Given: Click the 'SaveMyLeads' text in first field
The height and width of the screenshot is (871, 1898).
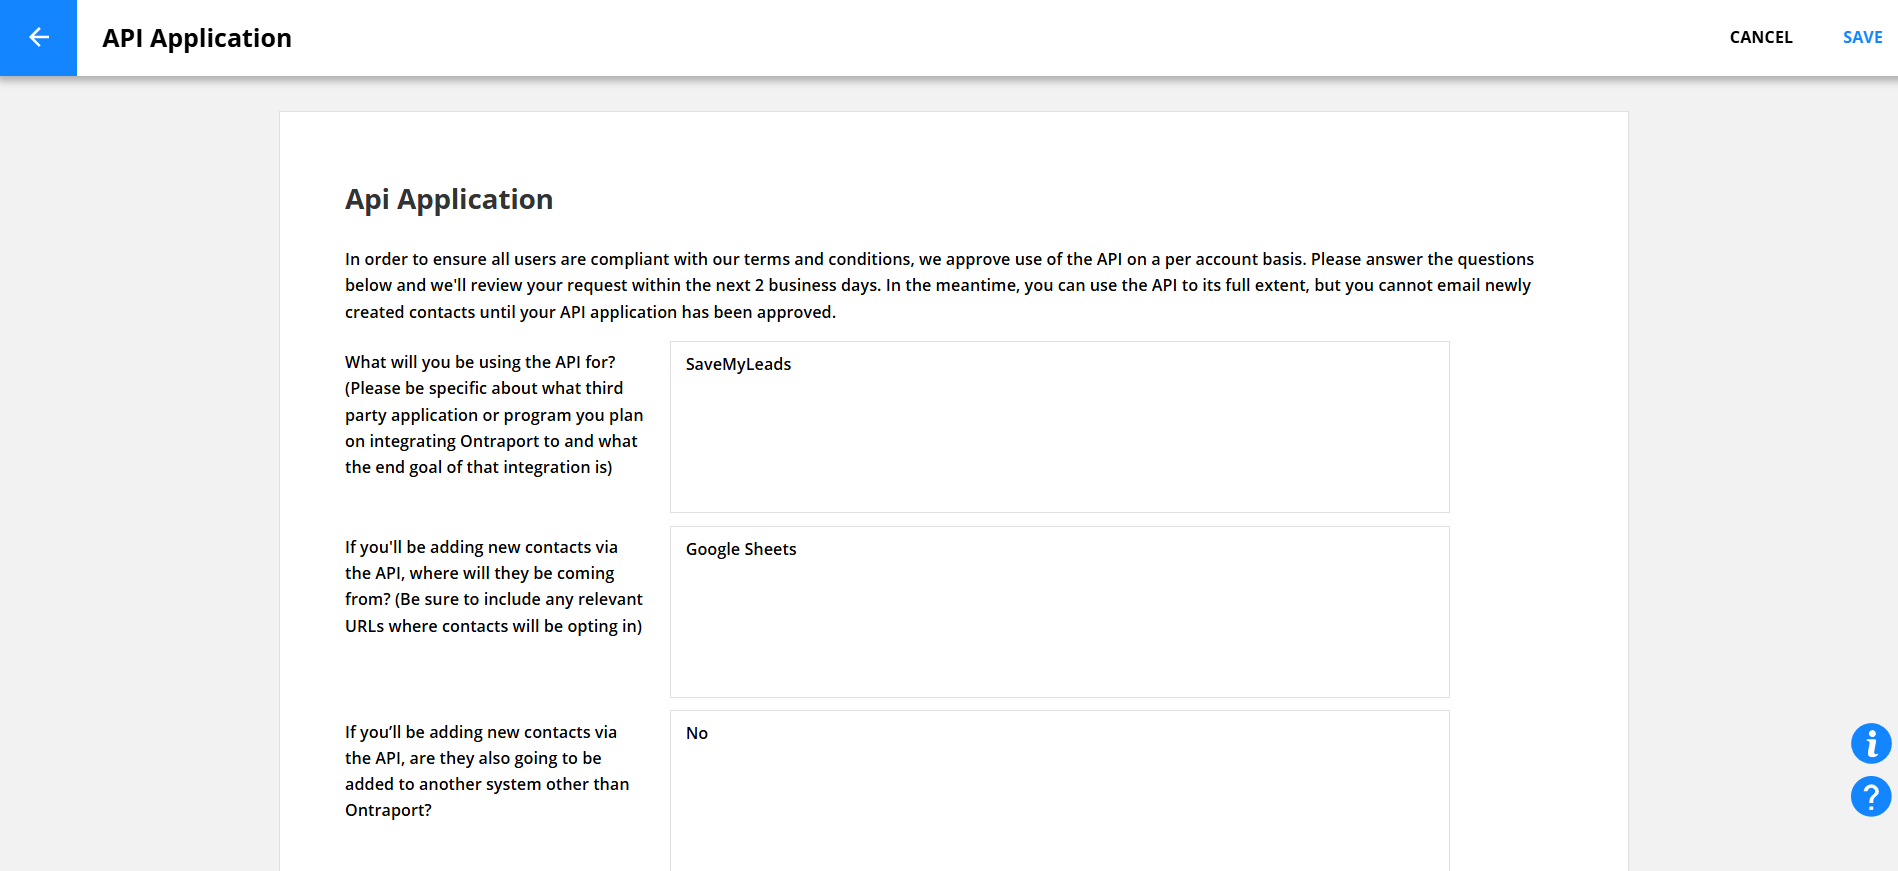Looking at the screenshot, I should click(x=738, y=365).
